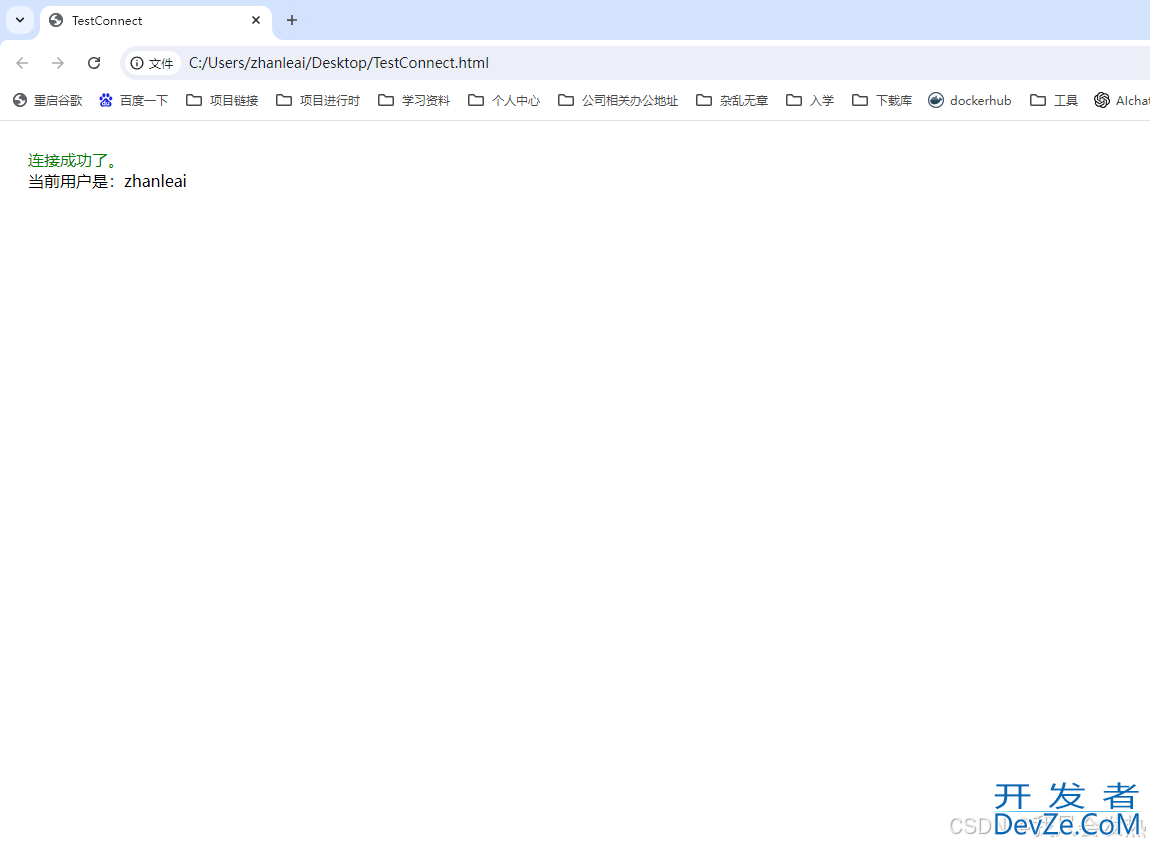Click the globe favicon on TestConnect tab
This screenshot has height=846, width=1150.
(x=56, y=21)
